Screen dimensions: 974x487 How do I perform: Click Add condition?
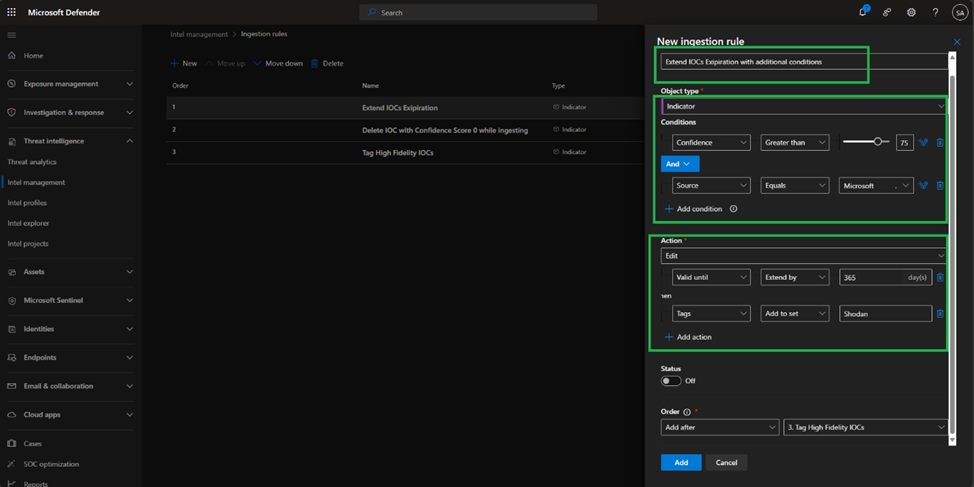pos(694,209)
